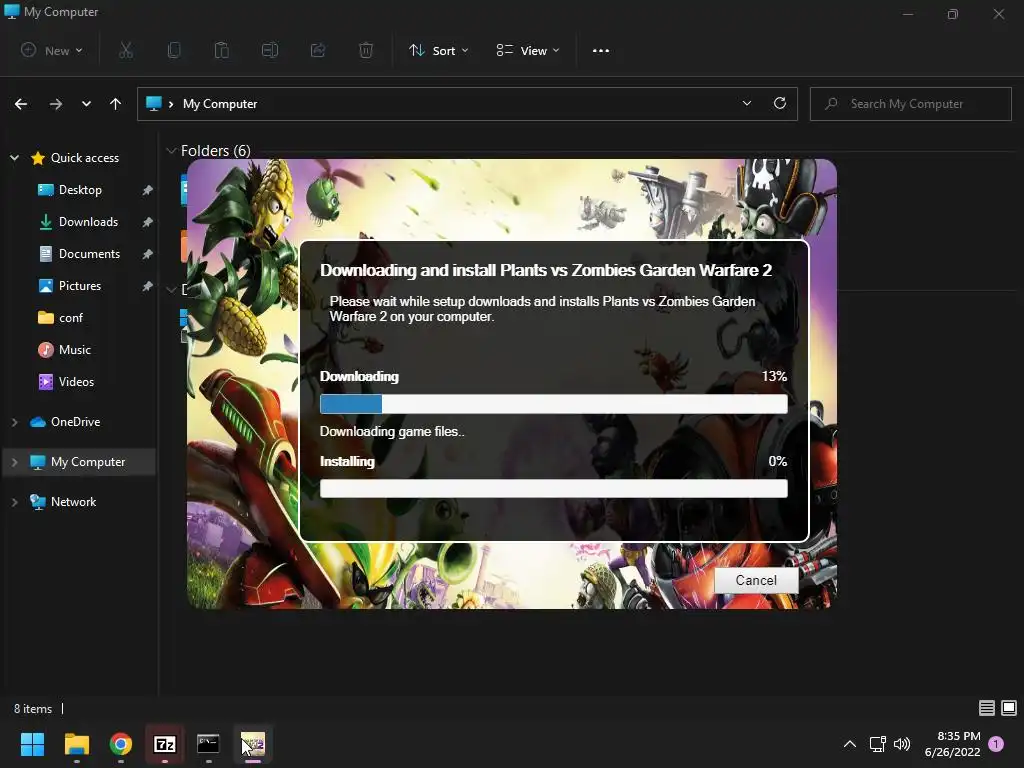Screen dimensions: 1024x768
Task: Open the View dropdown
Action: 528,50
